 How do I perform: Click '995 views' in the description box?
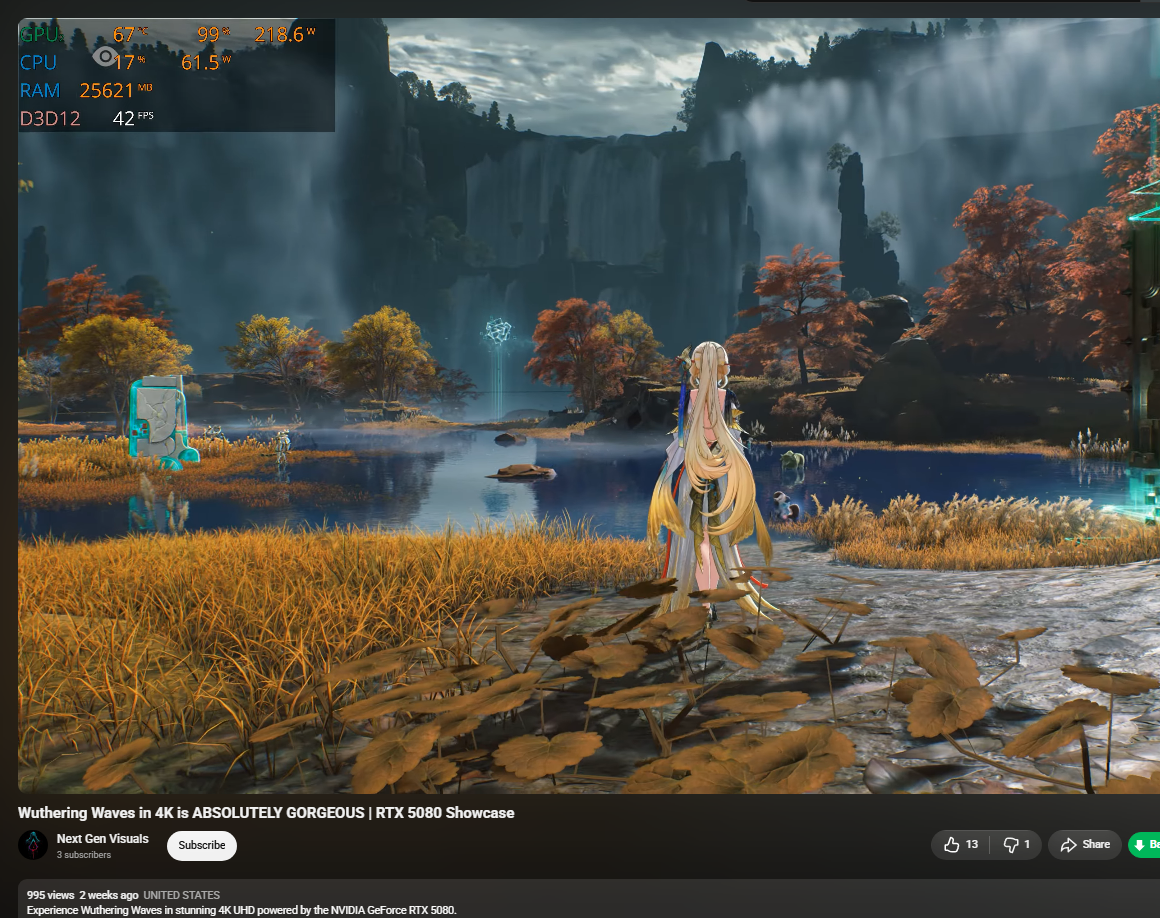pyautogui.click(x=50, y=895)
